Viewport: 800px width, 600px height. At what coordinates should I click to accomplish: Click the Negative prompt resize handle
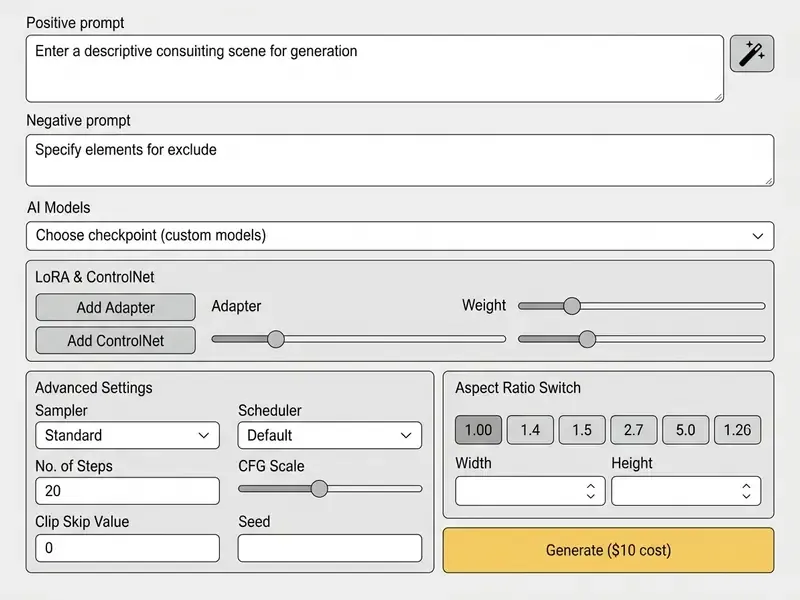tap(769, 181)
